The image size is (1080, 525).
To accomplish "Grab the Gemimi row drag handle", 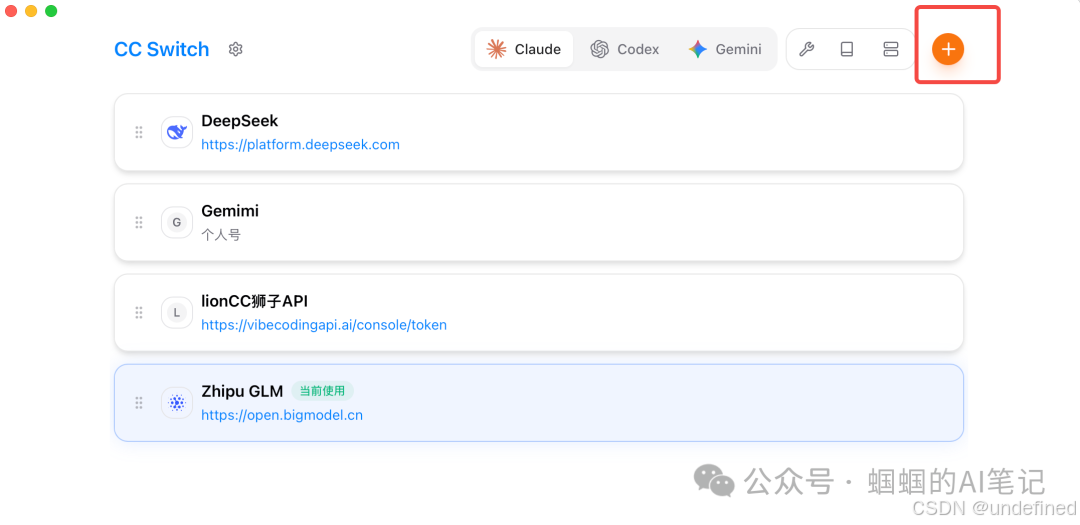I will click(x=138, y=222).
